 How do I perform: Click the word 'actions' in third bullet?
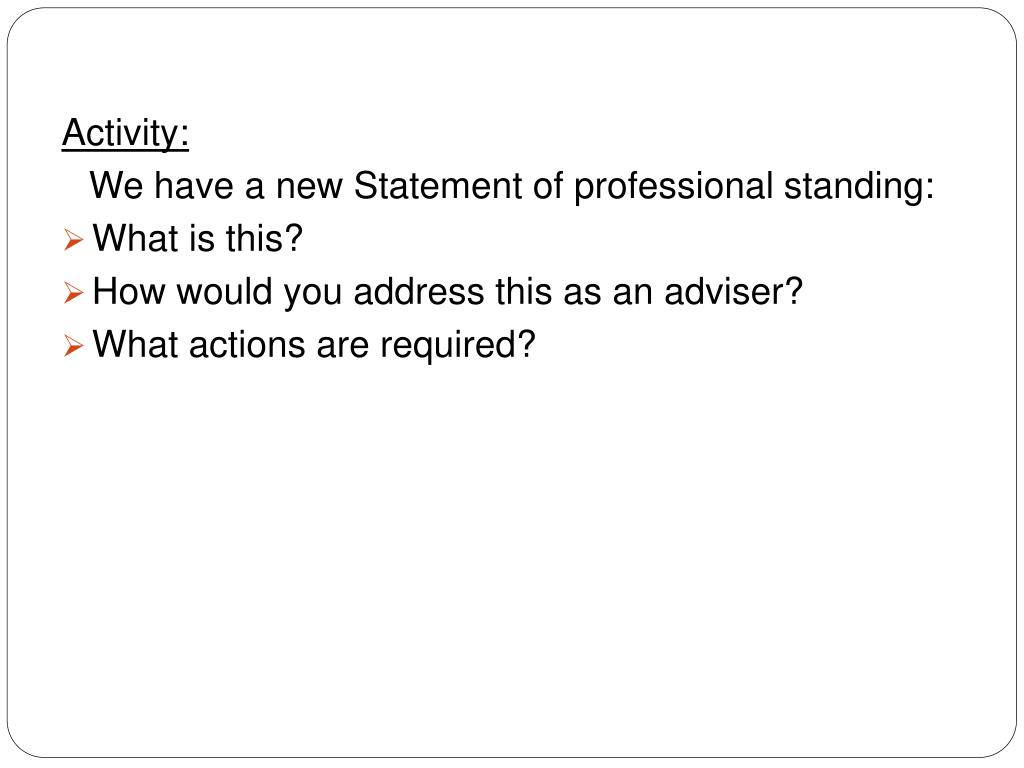247,344
